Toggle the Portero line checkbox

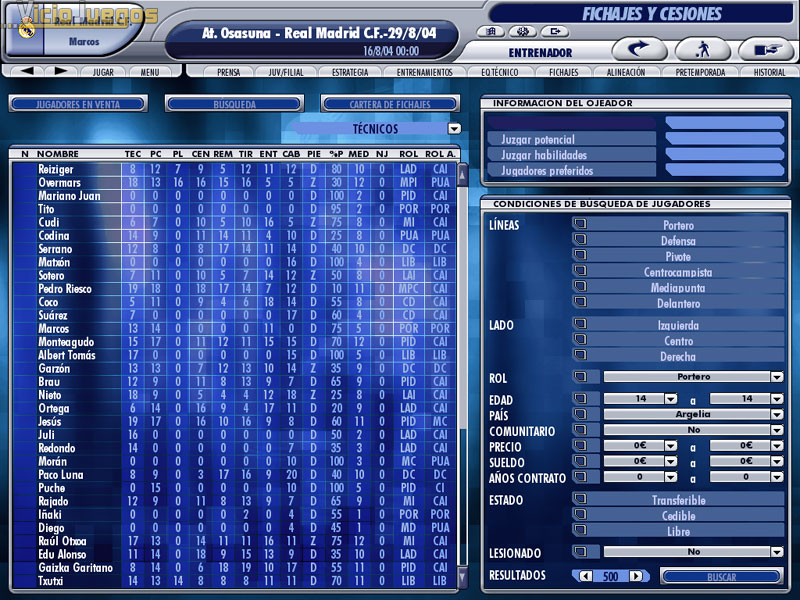point(580,224)
